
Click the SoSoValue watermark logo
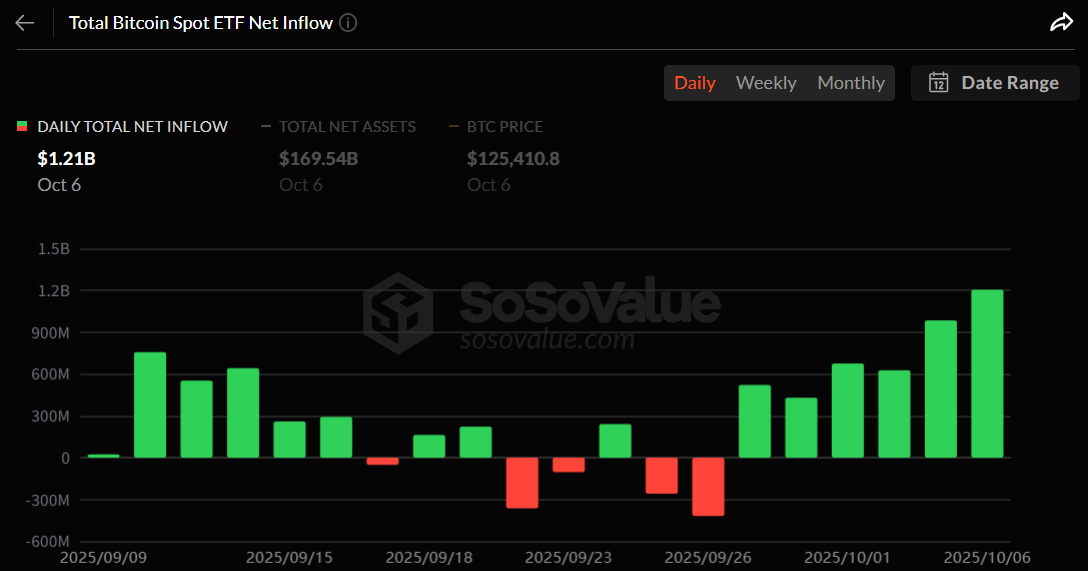pyautogui.click(x=397, y=312)
